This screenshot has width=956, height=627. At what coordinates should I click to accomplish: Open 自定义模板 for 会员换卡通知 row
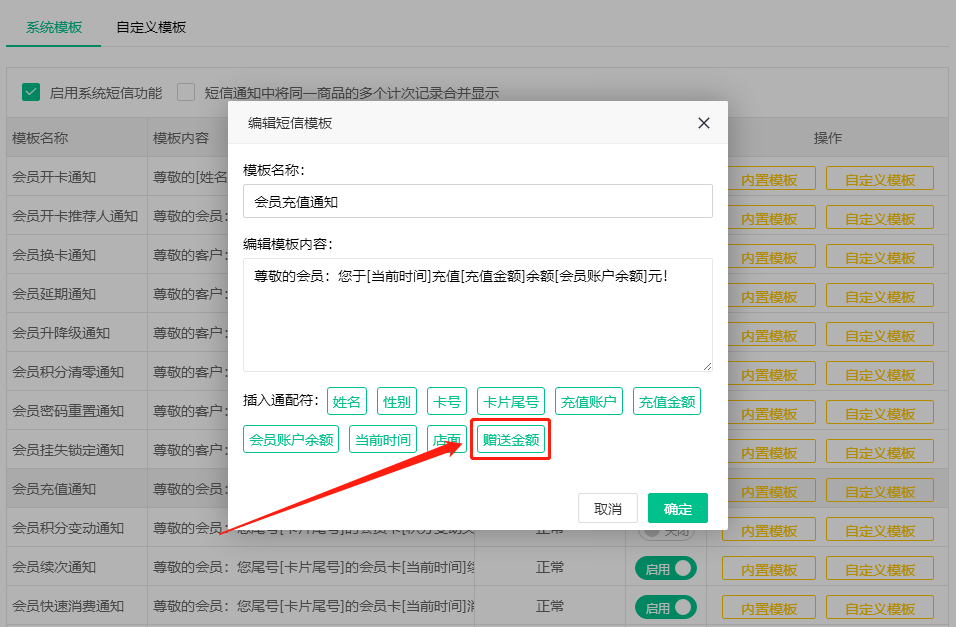[x=880, y=257]
